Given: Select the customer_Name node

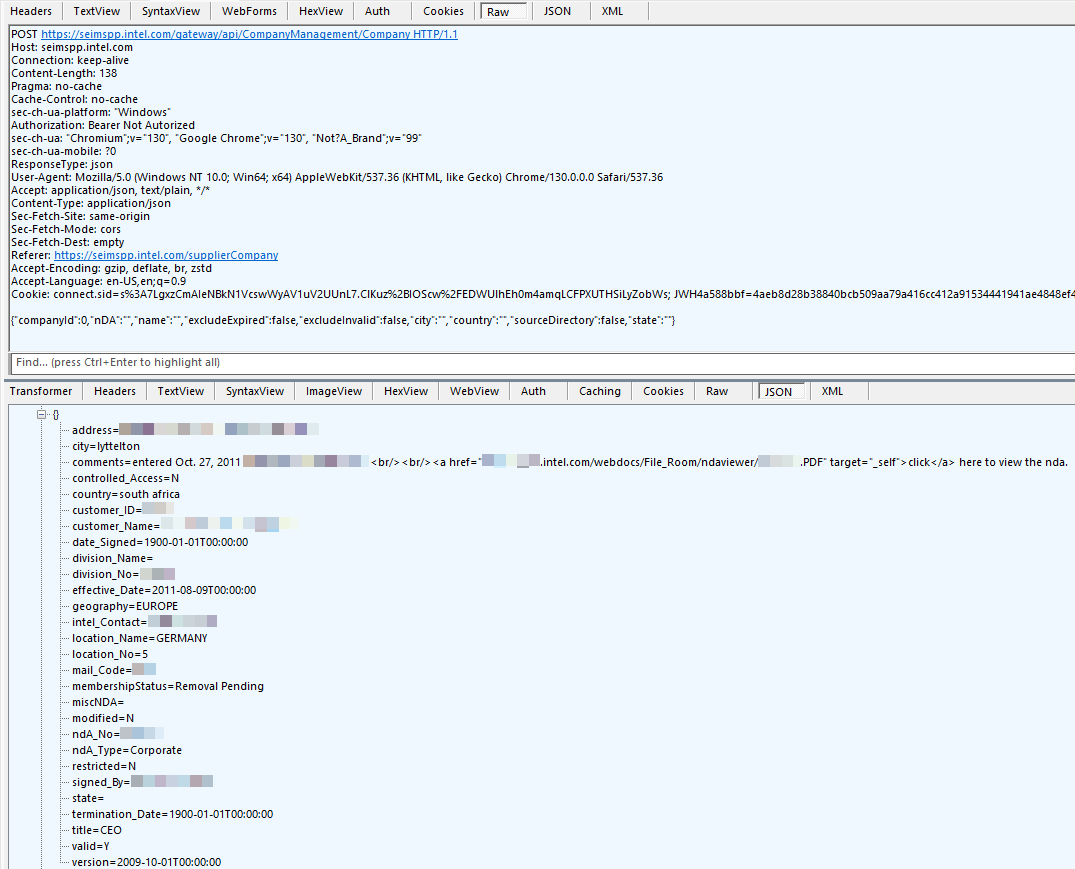Looking at the screenshot, I should tap(184, 526).
